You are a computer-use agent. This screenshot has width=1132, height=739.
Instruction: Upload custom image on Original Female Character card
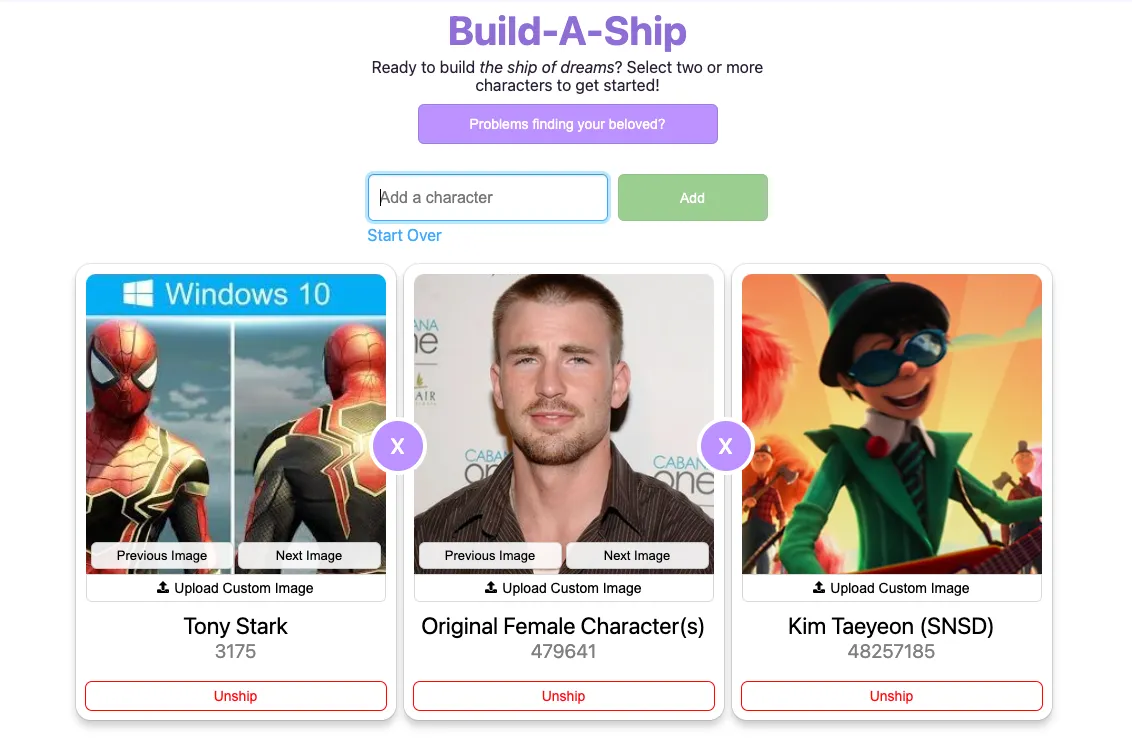(563, 588)
